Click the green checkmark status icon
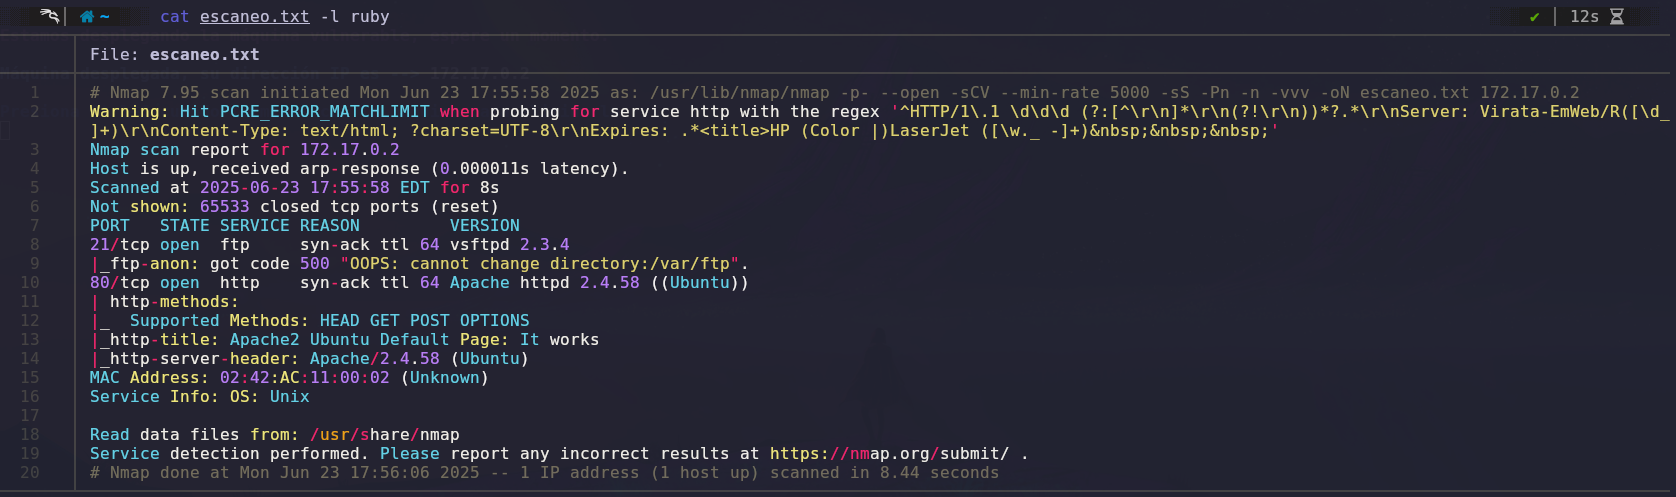Screen dimensions: 1676x497 pyautogui.click(x=1534, y=17)
